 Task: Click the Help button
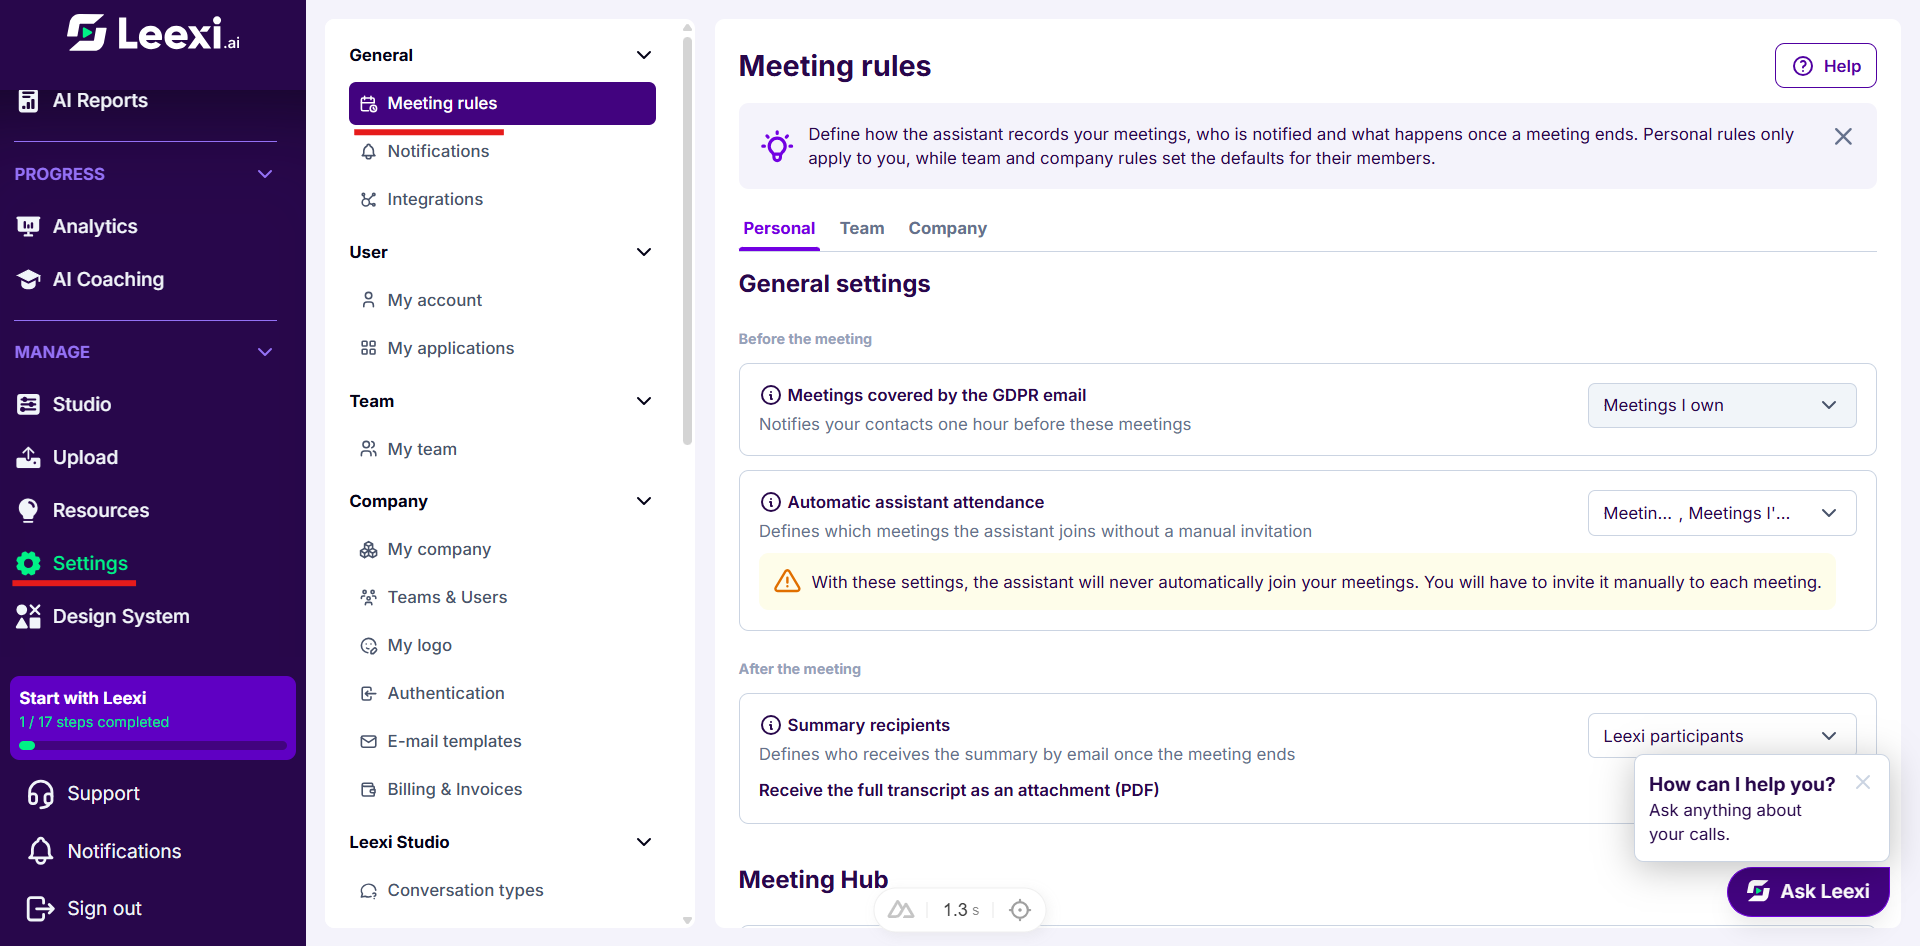[x=1825, y=66]
